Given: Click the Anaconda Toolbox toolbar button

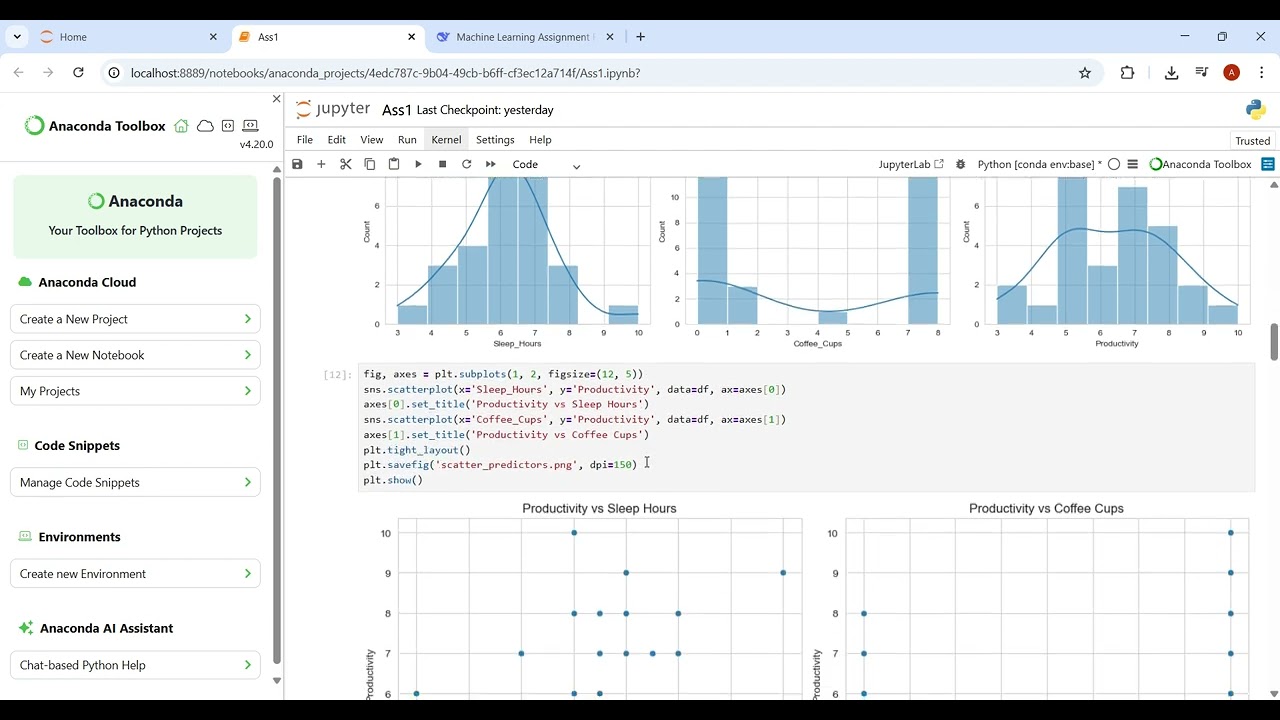Looking at the screenshot, I should click(x=1200, y=164).
